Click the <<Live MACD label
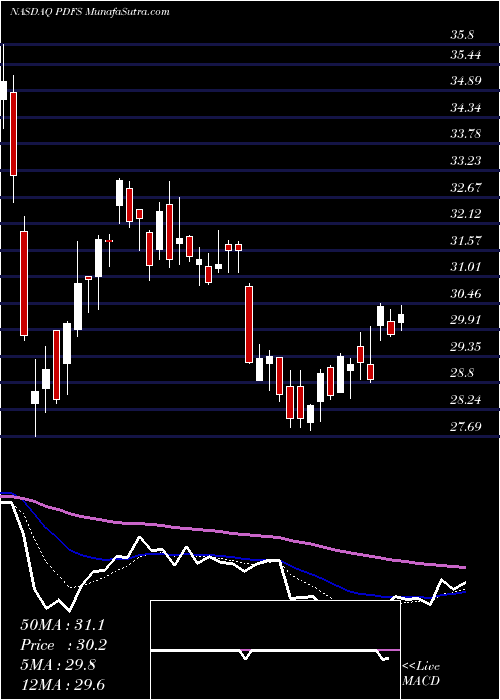This screenshot has width=500, height=700. click(421, 673)
